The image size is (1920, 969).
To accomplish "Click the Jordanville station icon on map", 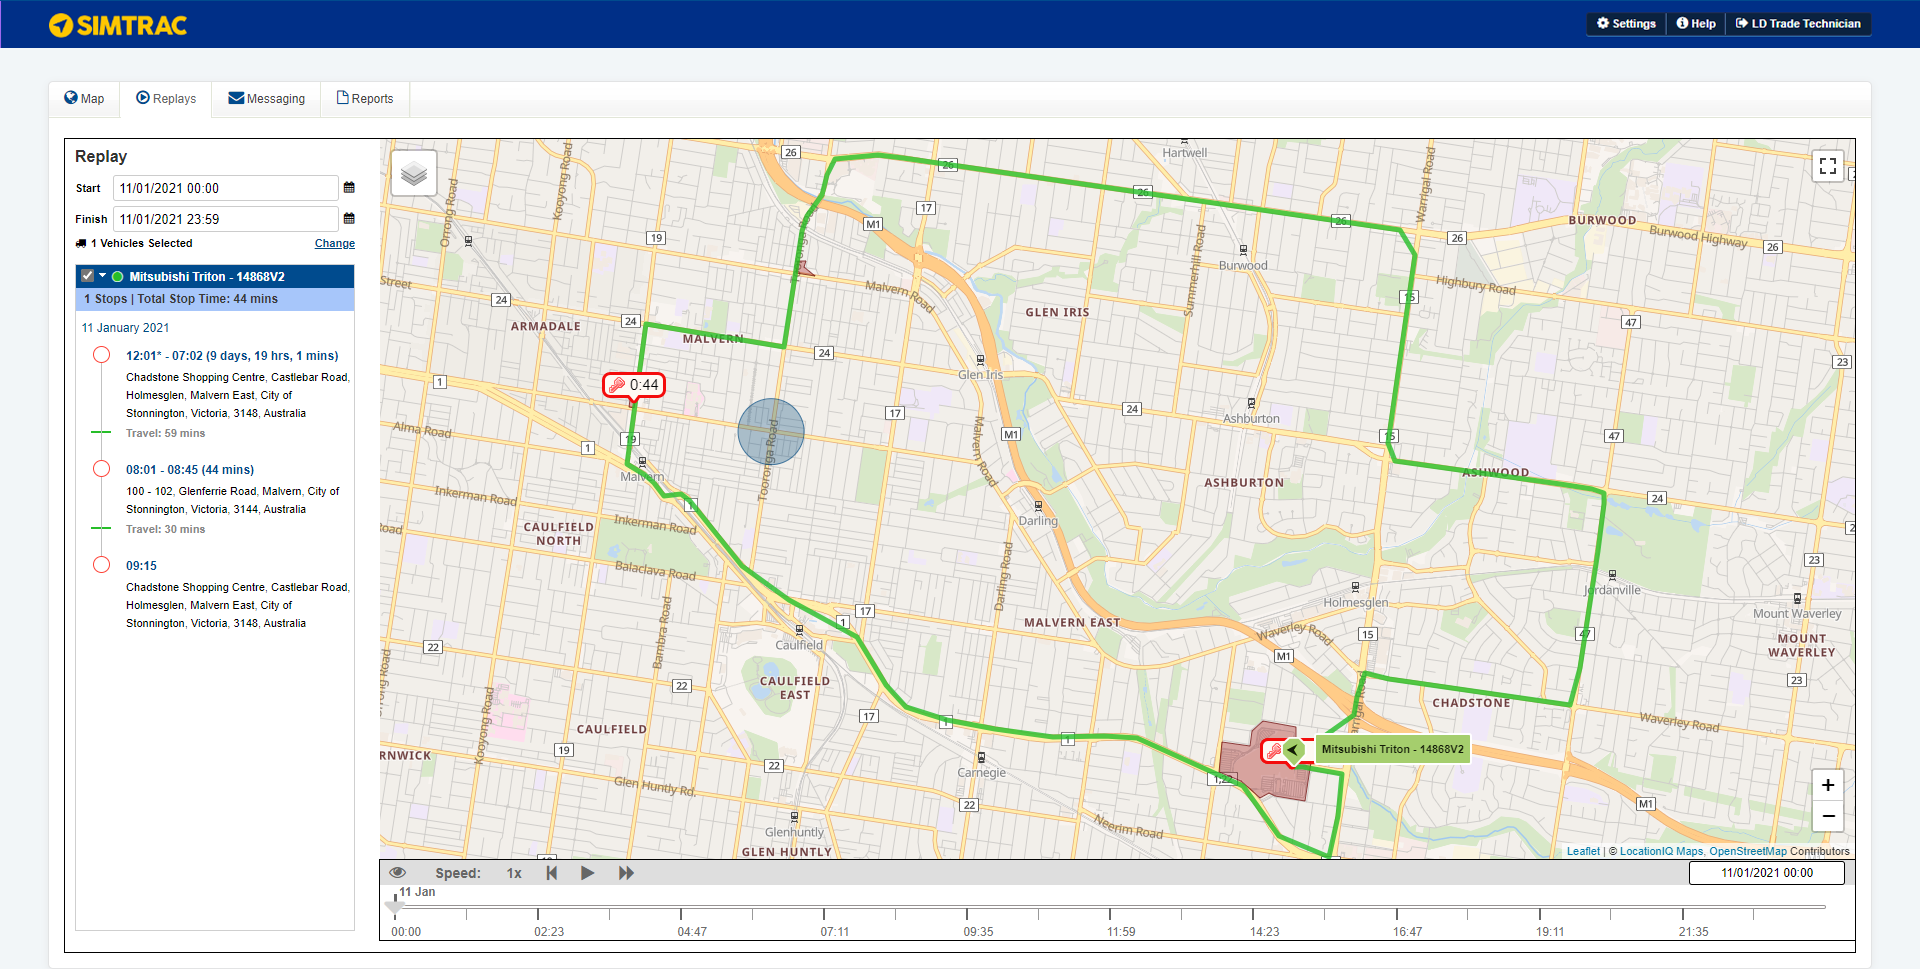I will pos(1612,575).
